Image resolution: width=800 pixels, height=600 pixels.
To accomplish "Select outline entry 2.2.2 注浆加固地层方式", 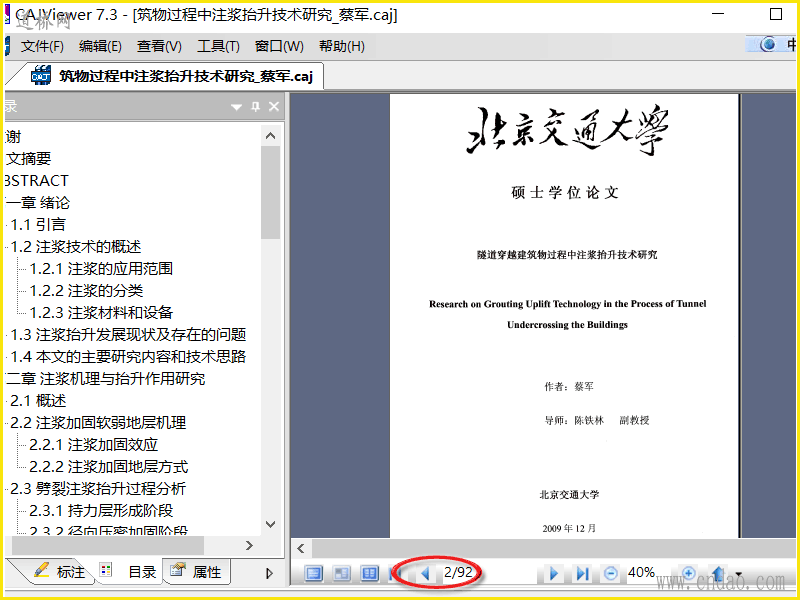I will [109, 466].
